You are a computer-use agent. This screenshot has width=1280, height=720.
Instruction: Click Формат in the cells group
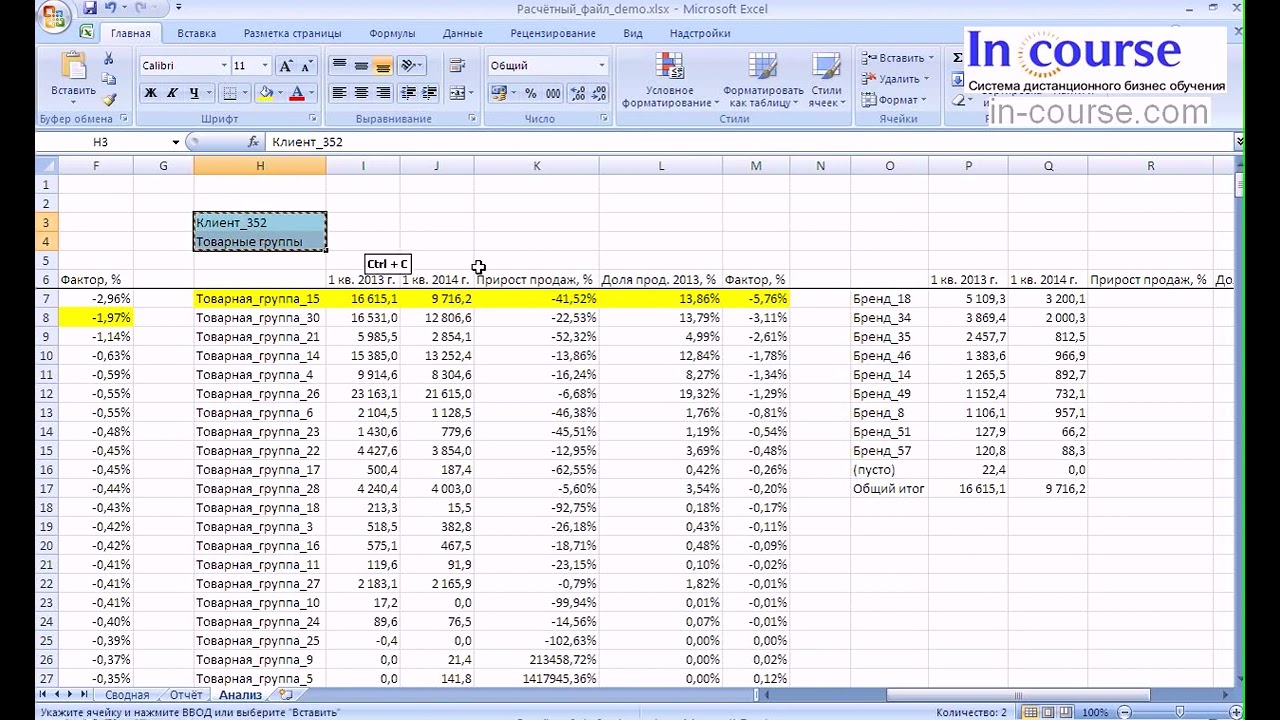point(896,100)
